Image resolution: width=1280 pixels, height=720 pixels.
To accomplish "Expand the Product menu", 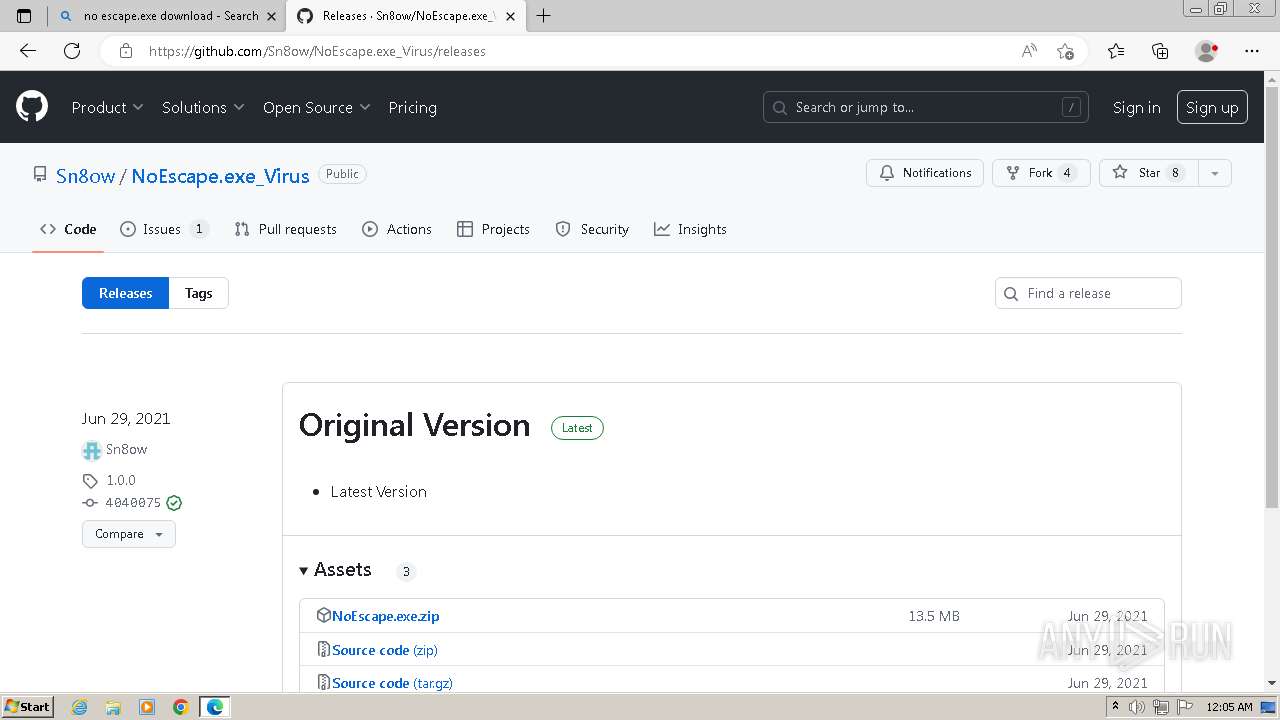I will (x=107, y=107).
